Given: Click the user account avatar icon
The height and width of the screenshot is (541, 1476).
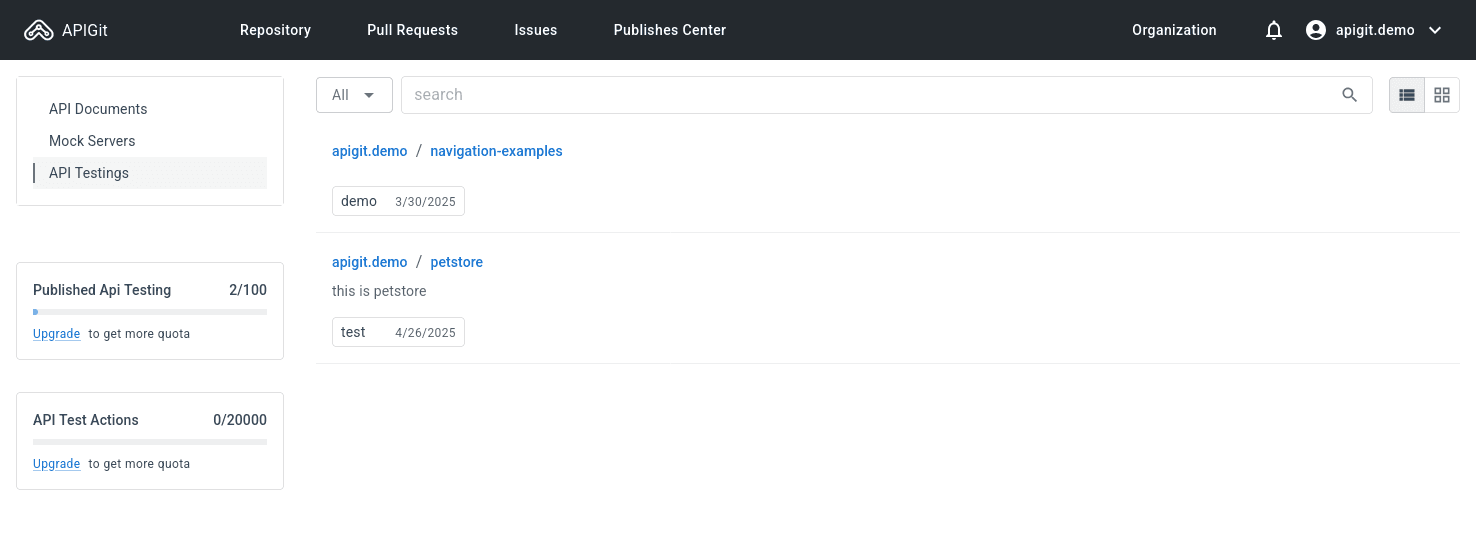Looking at the screenshot, I should 1316,30.
